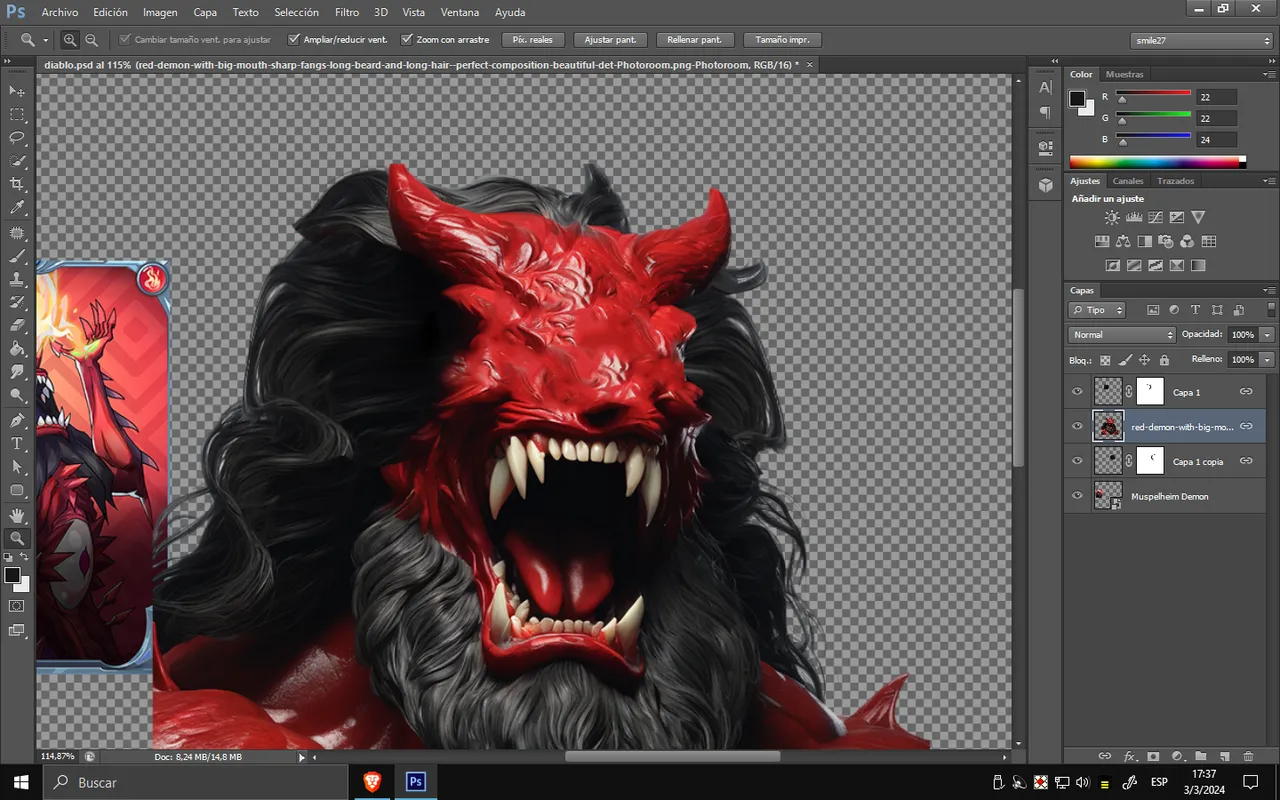Add a Photo Filter adjustment
This screenshot has width=1280, height=800.
coord(1166,241)
